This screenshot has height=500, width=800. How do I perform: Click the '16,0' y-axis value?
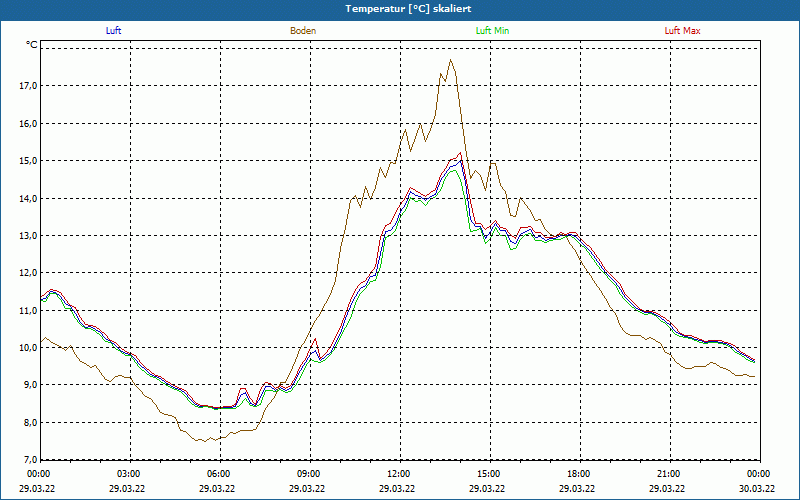[28, 123]
